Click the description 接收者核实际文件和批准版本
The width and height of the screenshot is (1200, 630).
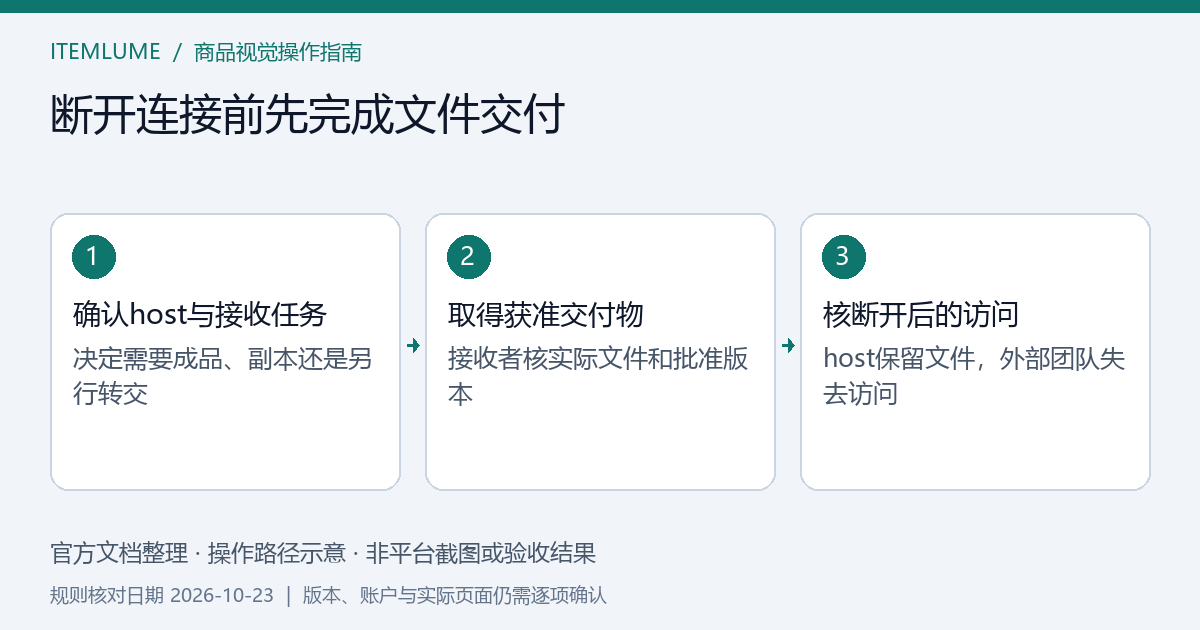click(598, 376)
